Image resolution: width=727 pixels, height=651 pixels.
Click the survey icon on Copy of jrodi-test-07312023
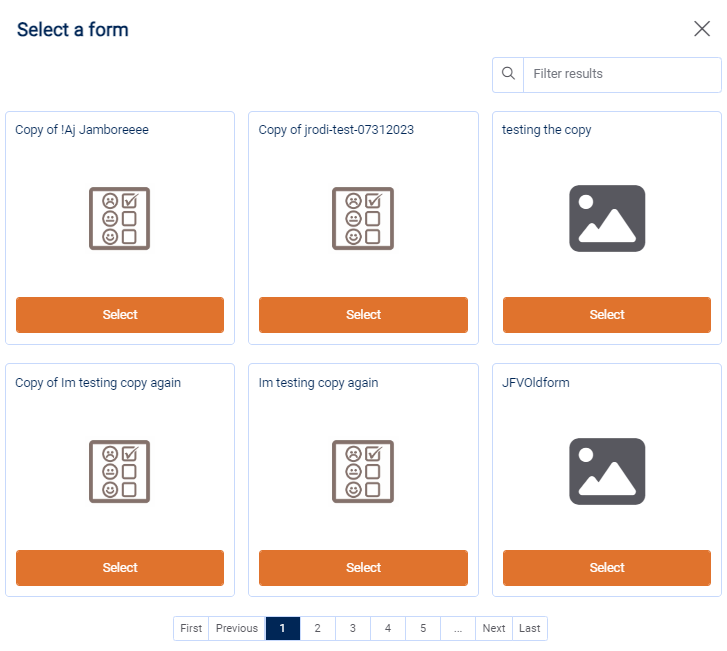click(x=363, y=218)
